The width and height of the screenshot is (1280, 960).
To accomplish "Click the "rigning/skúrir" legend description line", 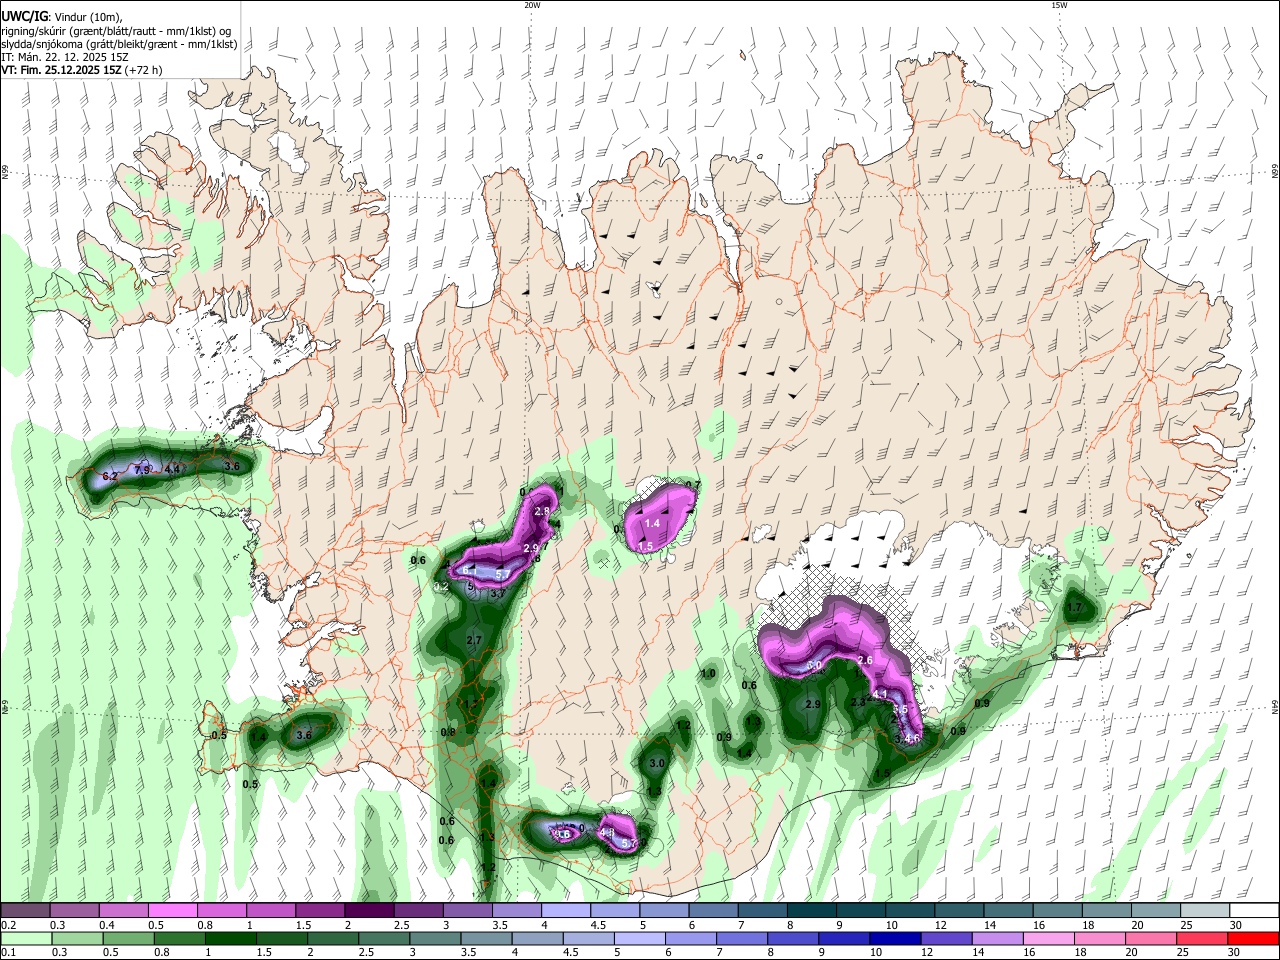I will pos(116,31).
